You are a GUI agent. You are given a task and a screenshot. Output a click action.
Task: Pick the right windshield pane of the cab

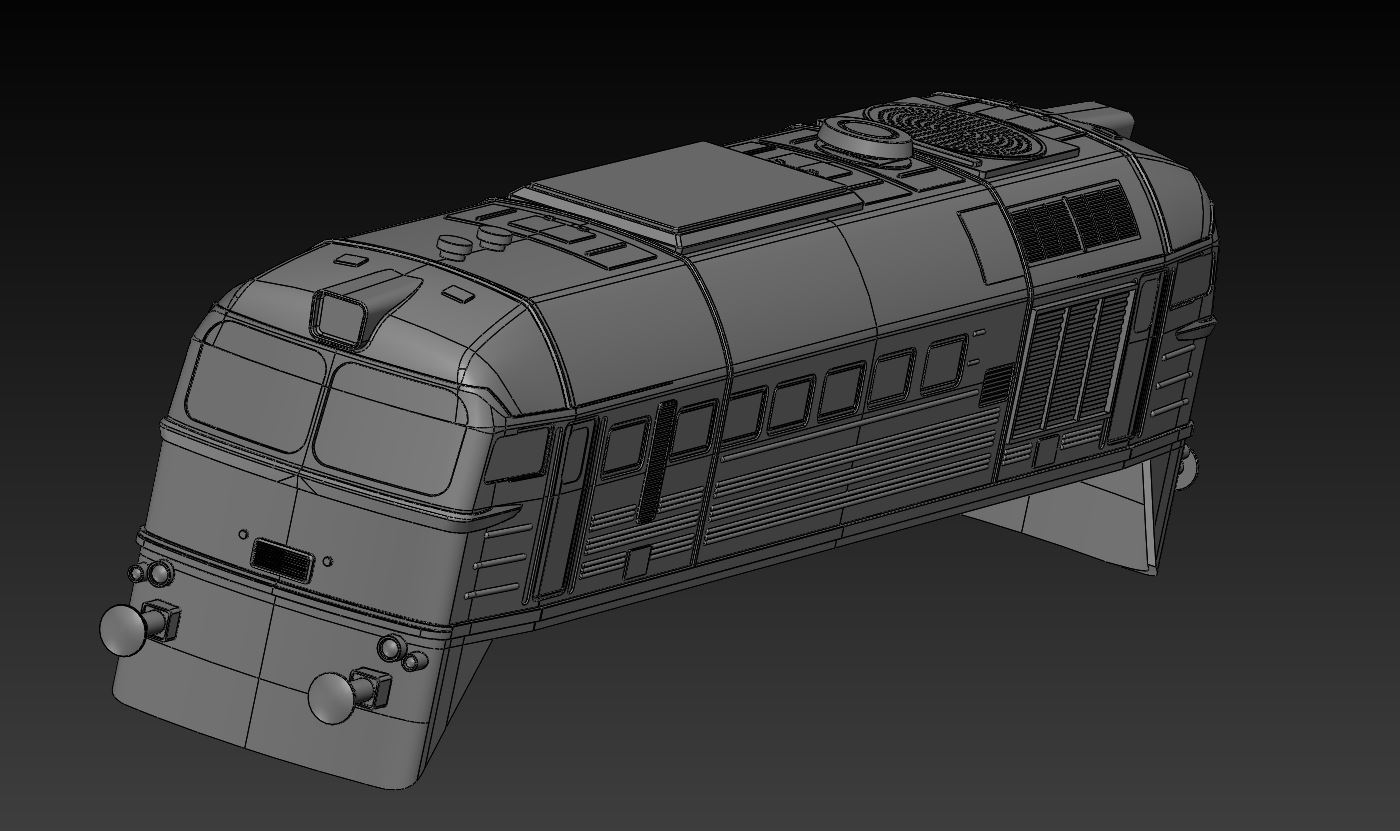390,429
